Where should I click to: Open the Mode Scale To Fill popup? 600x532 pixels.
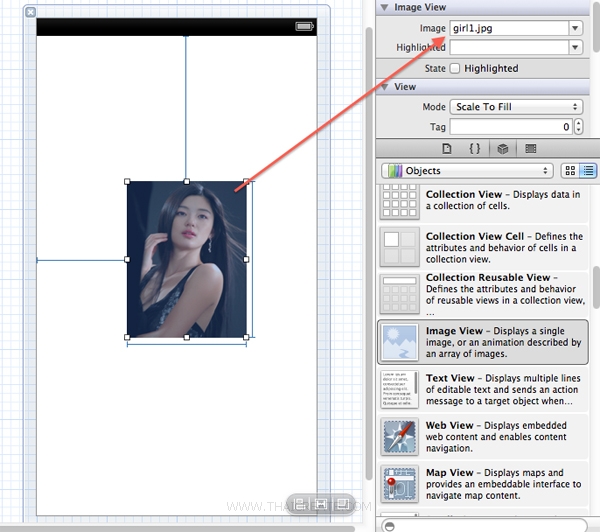(516, 107)
